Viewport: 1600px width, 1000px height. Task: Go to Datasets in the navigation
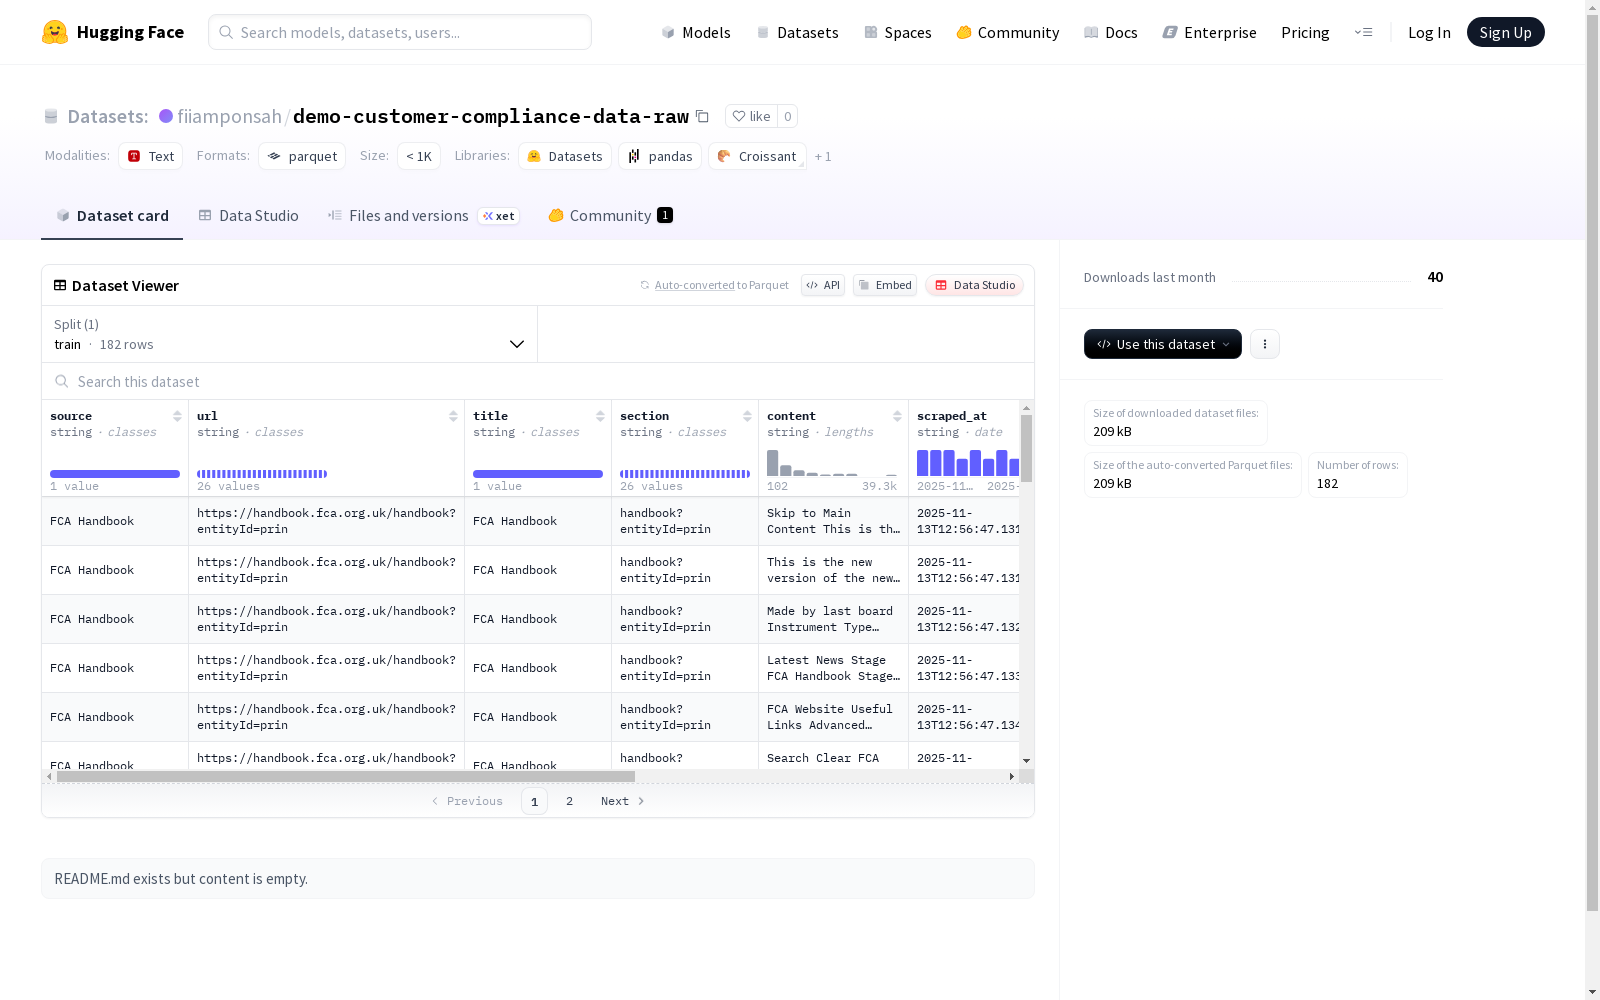797,32
